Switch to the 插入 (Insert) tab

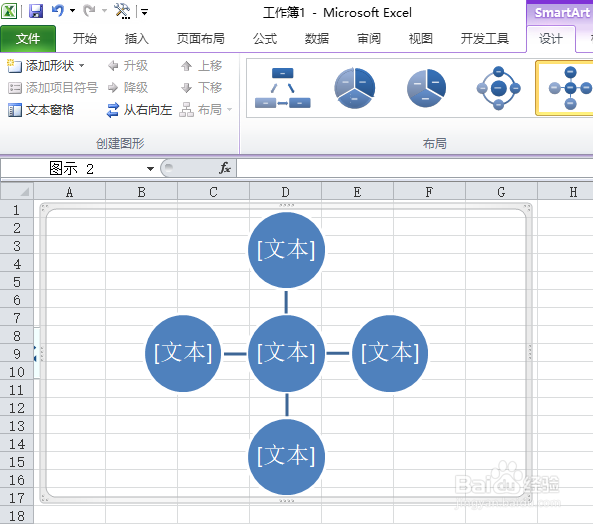coord(137,39)
